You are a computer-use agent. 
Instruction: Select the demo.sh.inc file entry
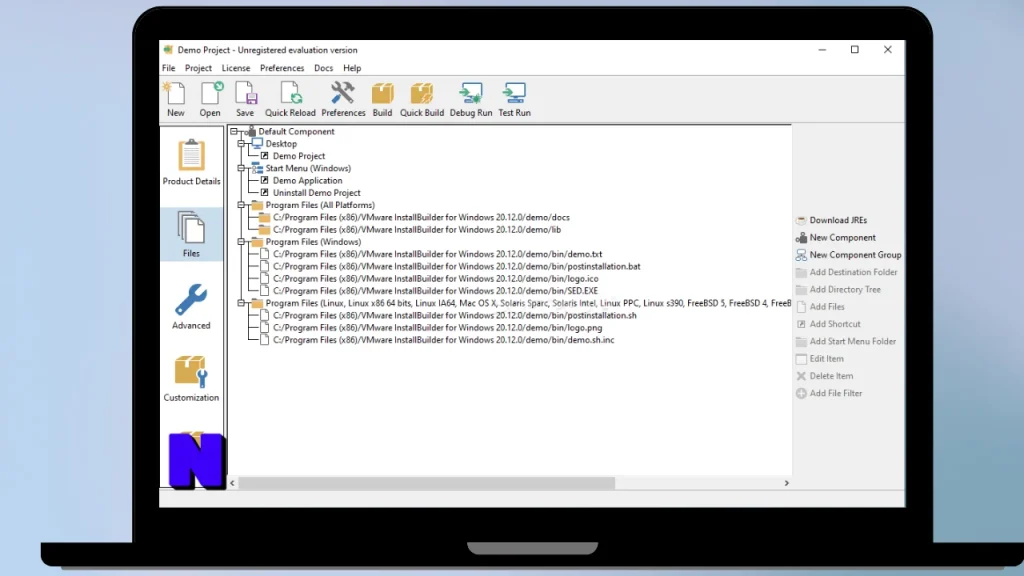(443, 340)
